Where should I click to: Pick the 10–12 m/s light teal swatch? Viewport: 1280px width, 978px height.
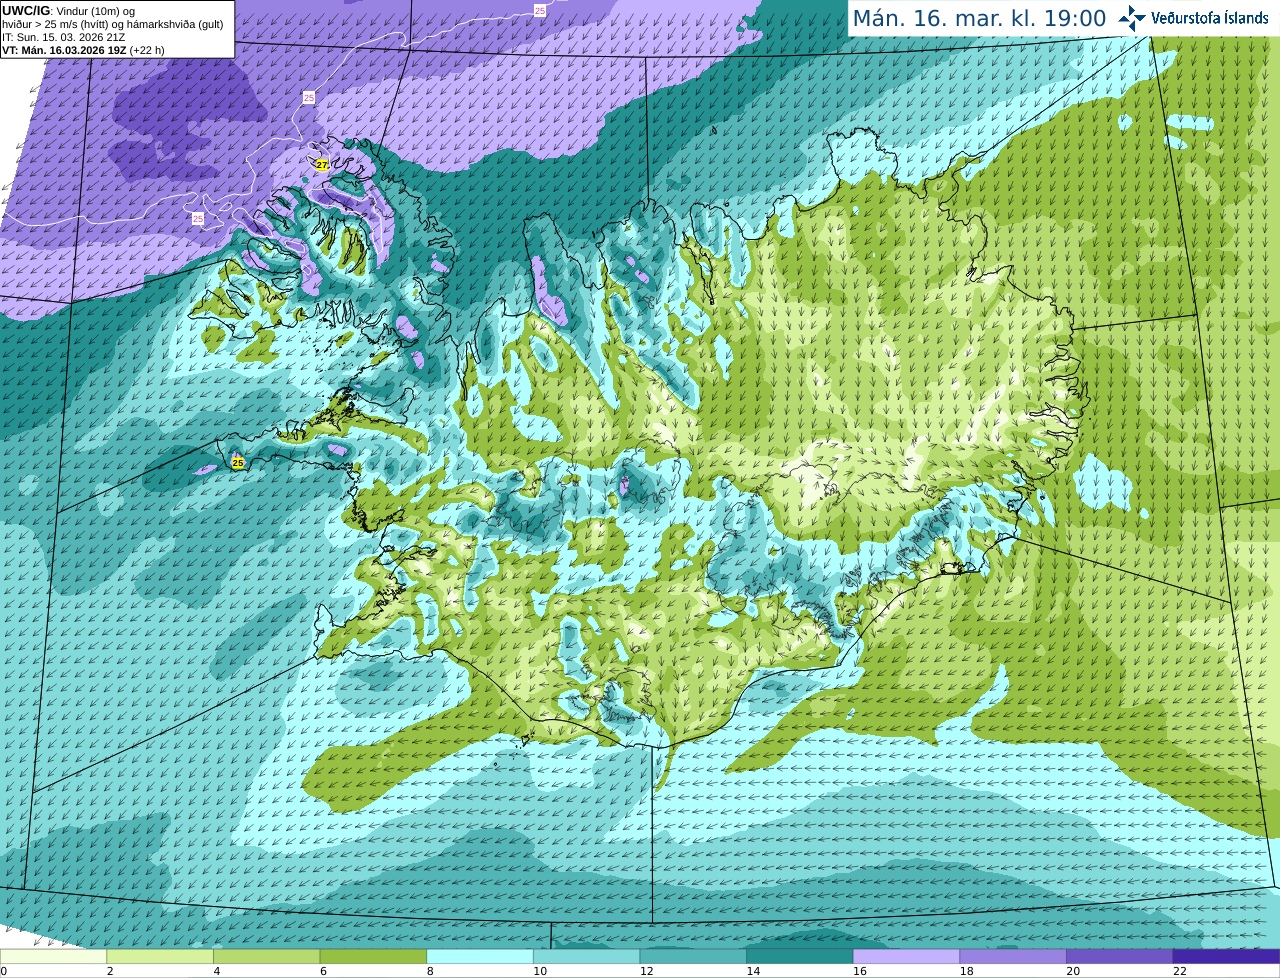(587, 956)
